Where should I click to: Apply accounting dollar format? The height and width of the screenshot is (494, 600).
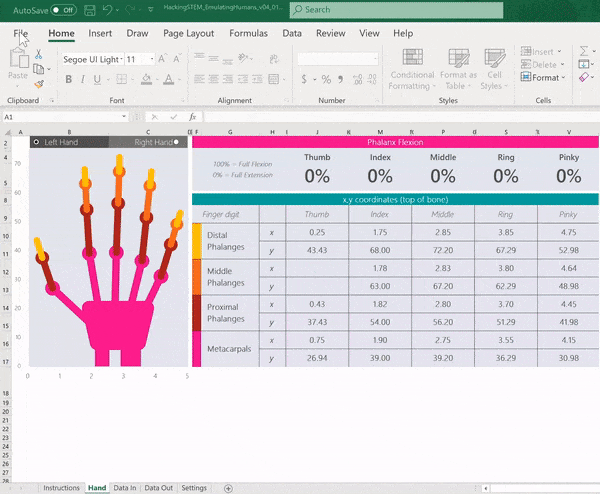tap(304, 79)
